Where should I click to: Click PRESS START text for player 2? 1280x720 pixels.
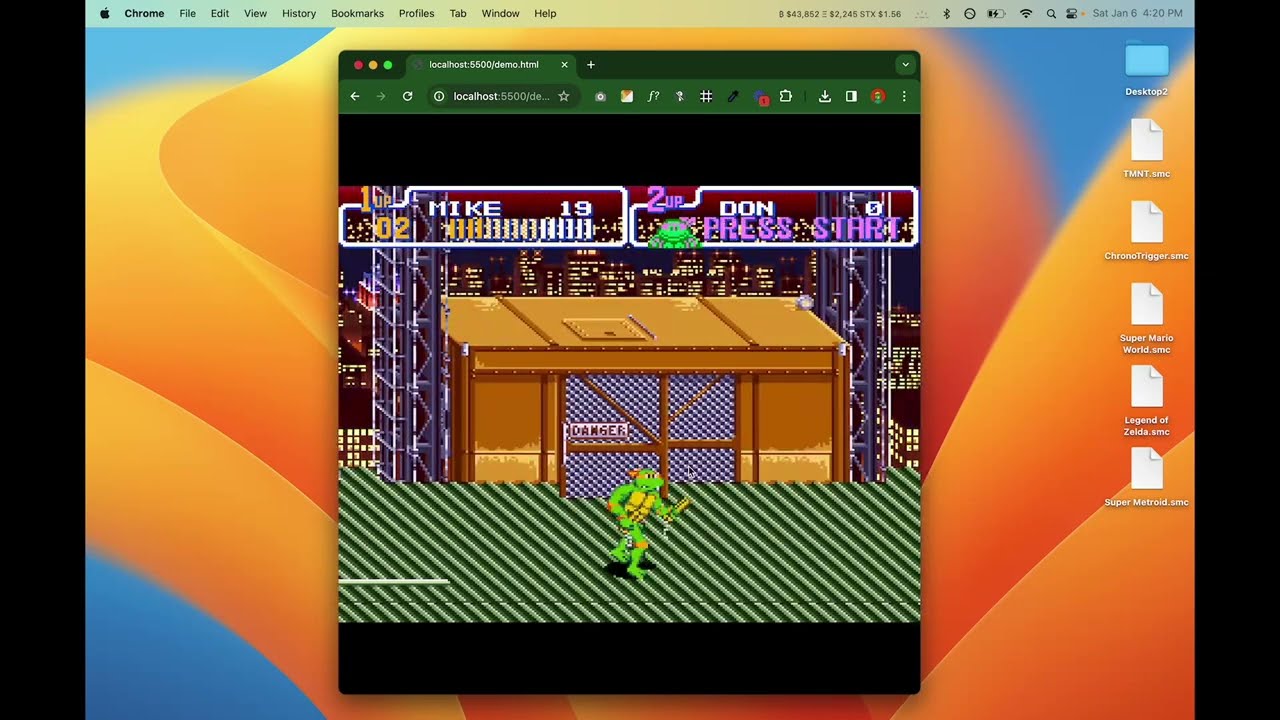click(x=802, y=229)
